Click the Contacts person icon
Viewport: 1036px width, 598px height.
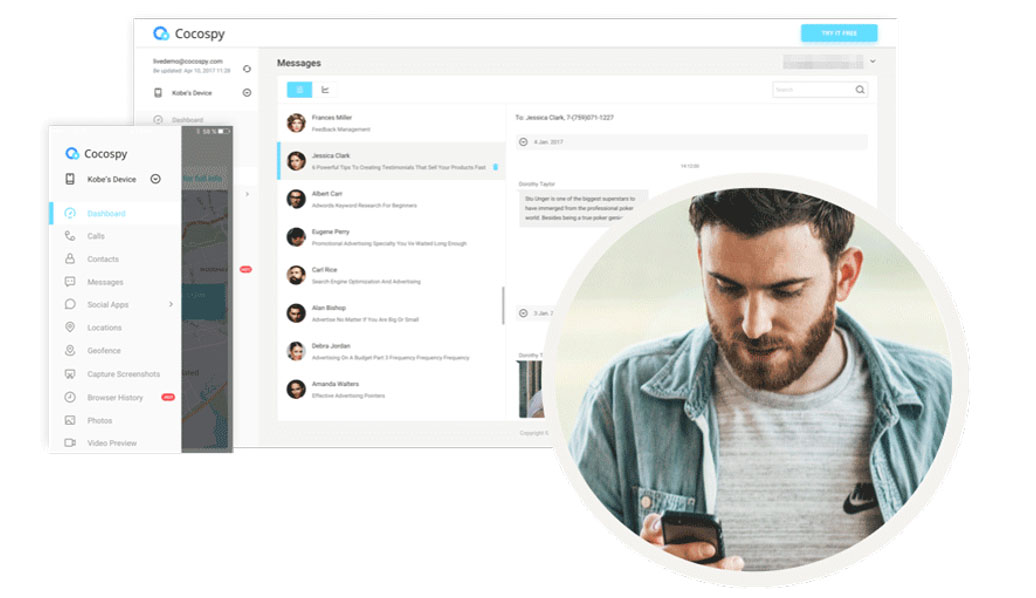click(x=70, y=258)
